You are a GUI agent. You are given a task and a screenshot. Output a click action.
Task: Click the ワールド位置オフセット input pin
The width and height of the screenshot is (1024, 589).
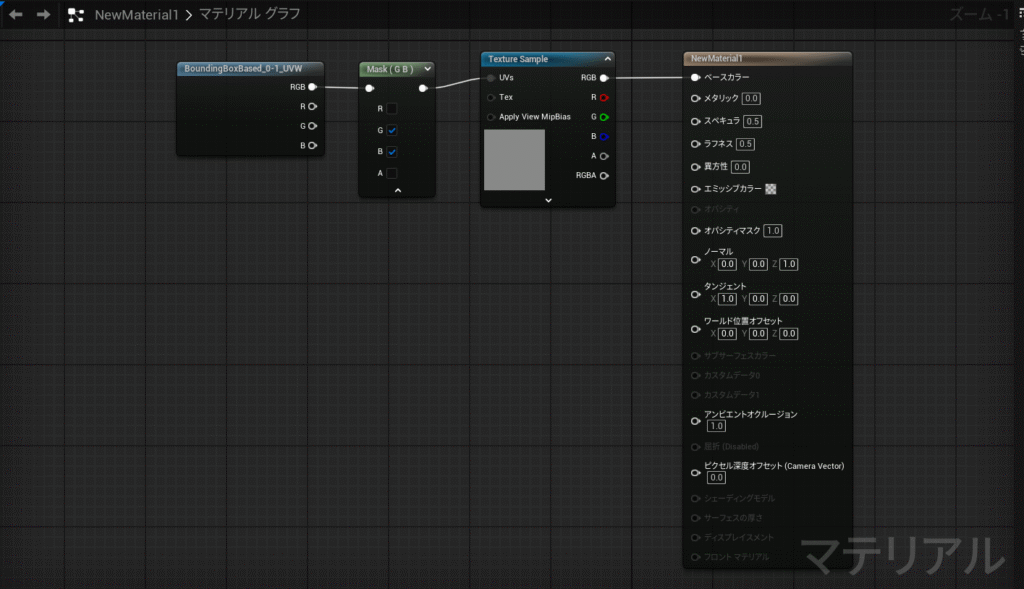point(696,329)
